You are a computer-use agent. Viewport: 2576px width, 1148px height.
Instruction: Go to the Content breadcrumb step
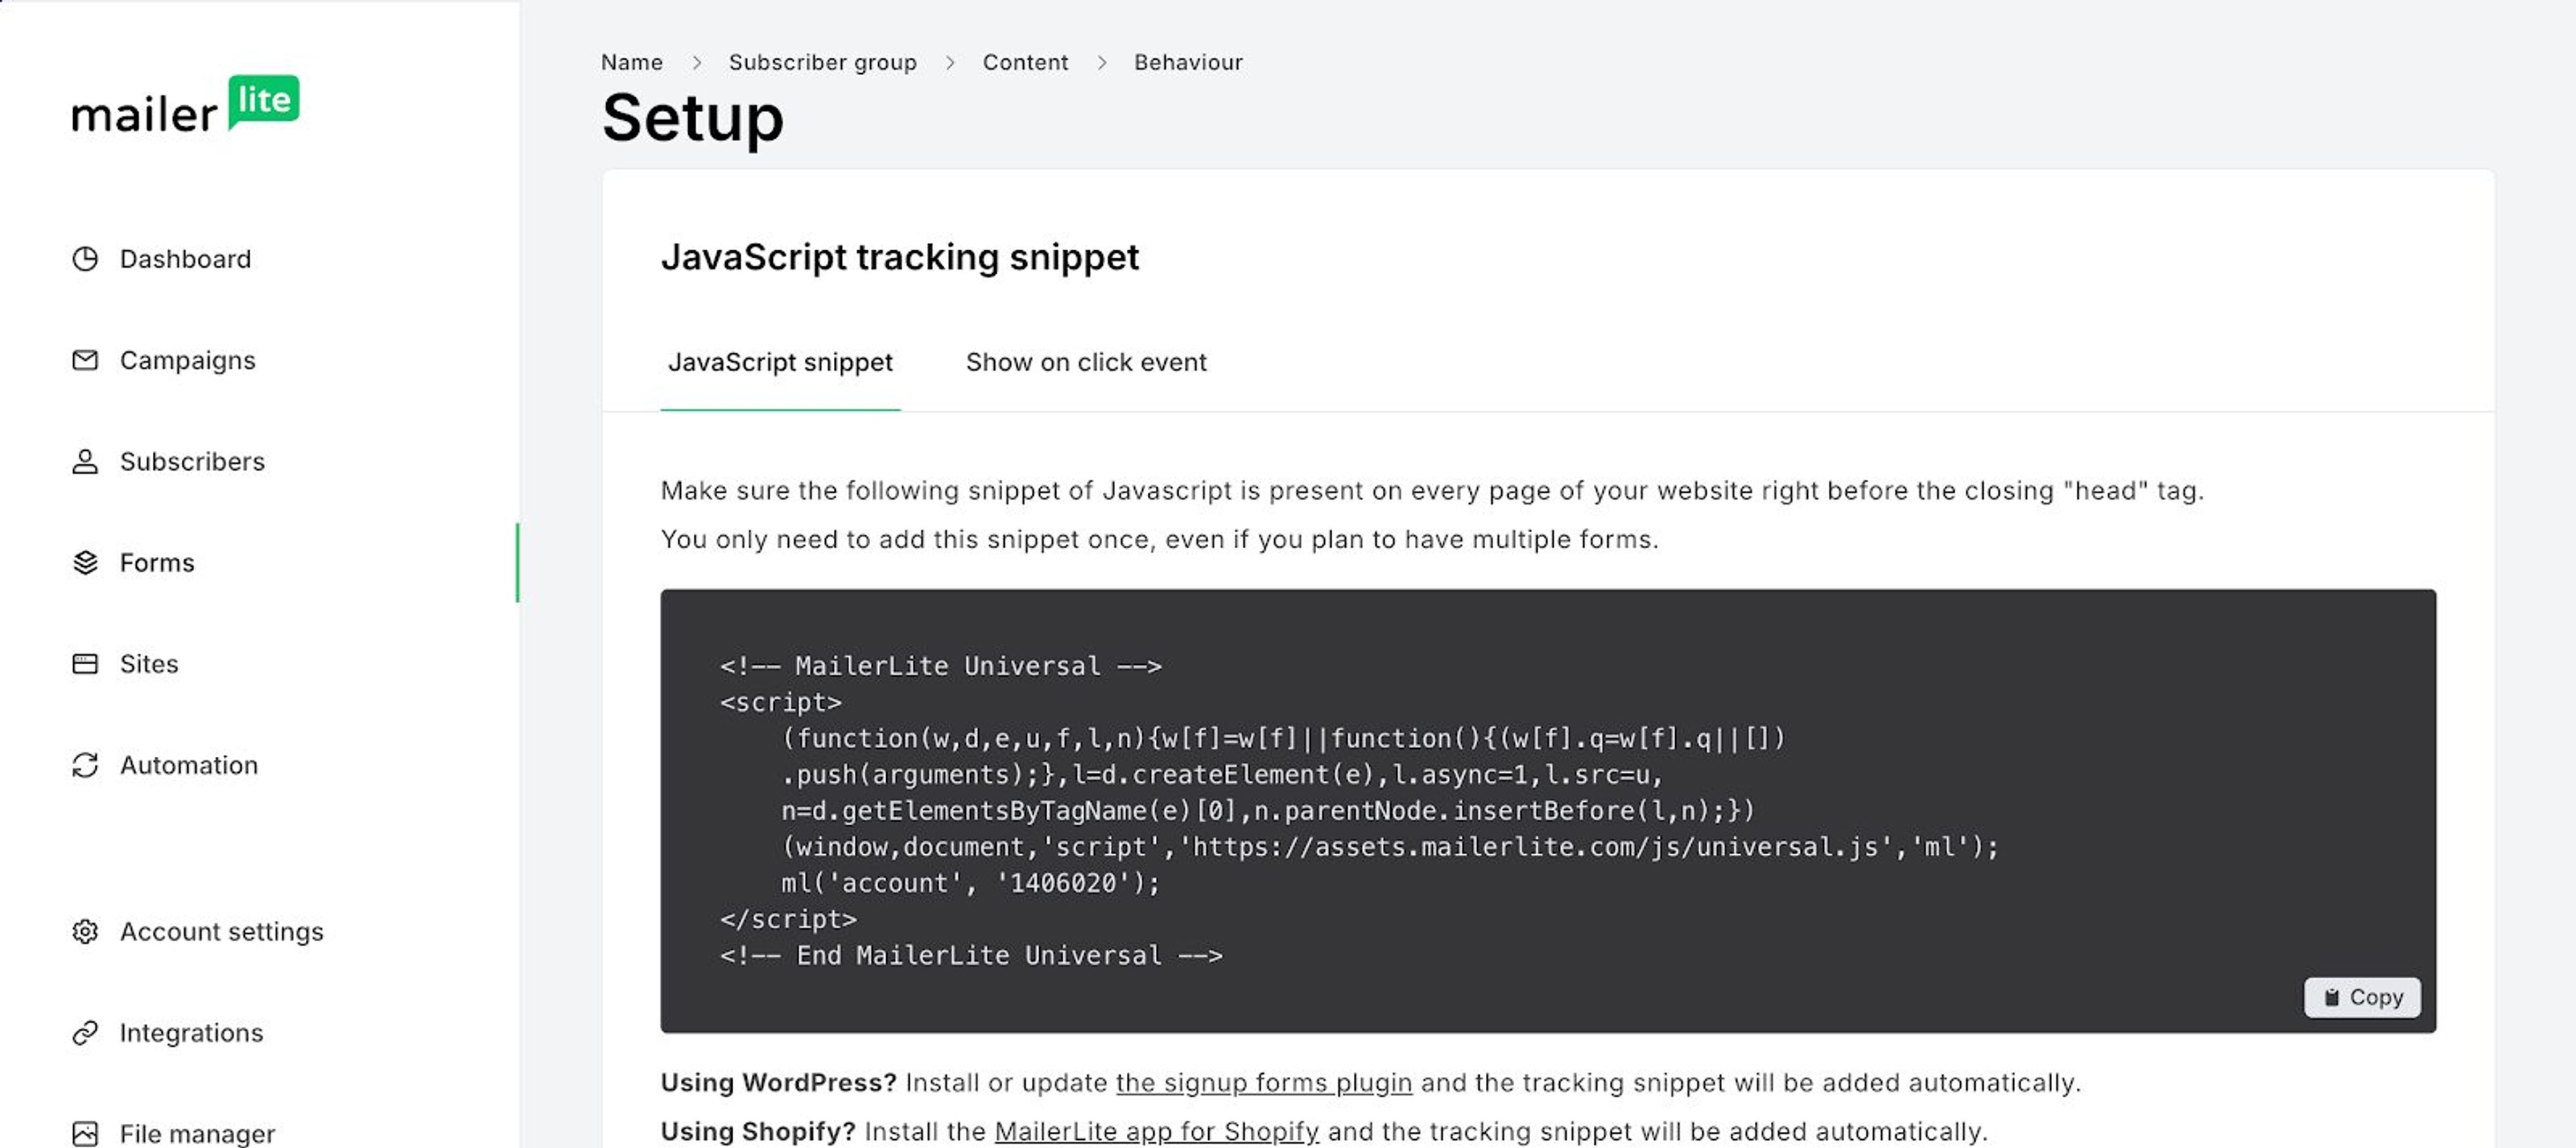(x=1025, y=62)
